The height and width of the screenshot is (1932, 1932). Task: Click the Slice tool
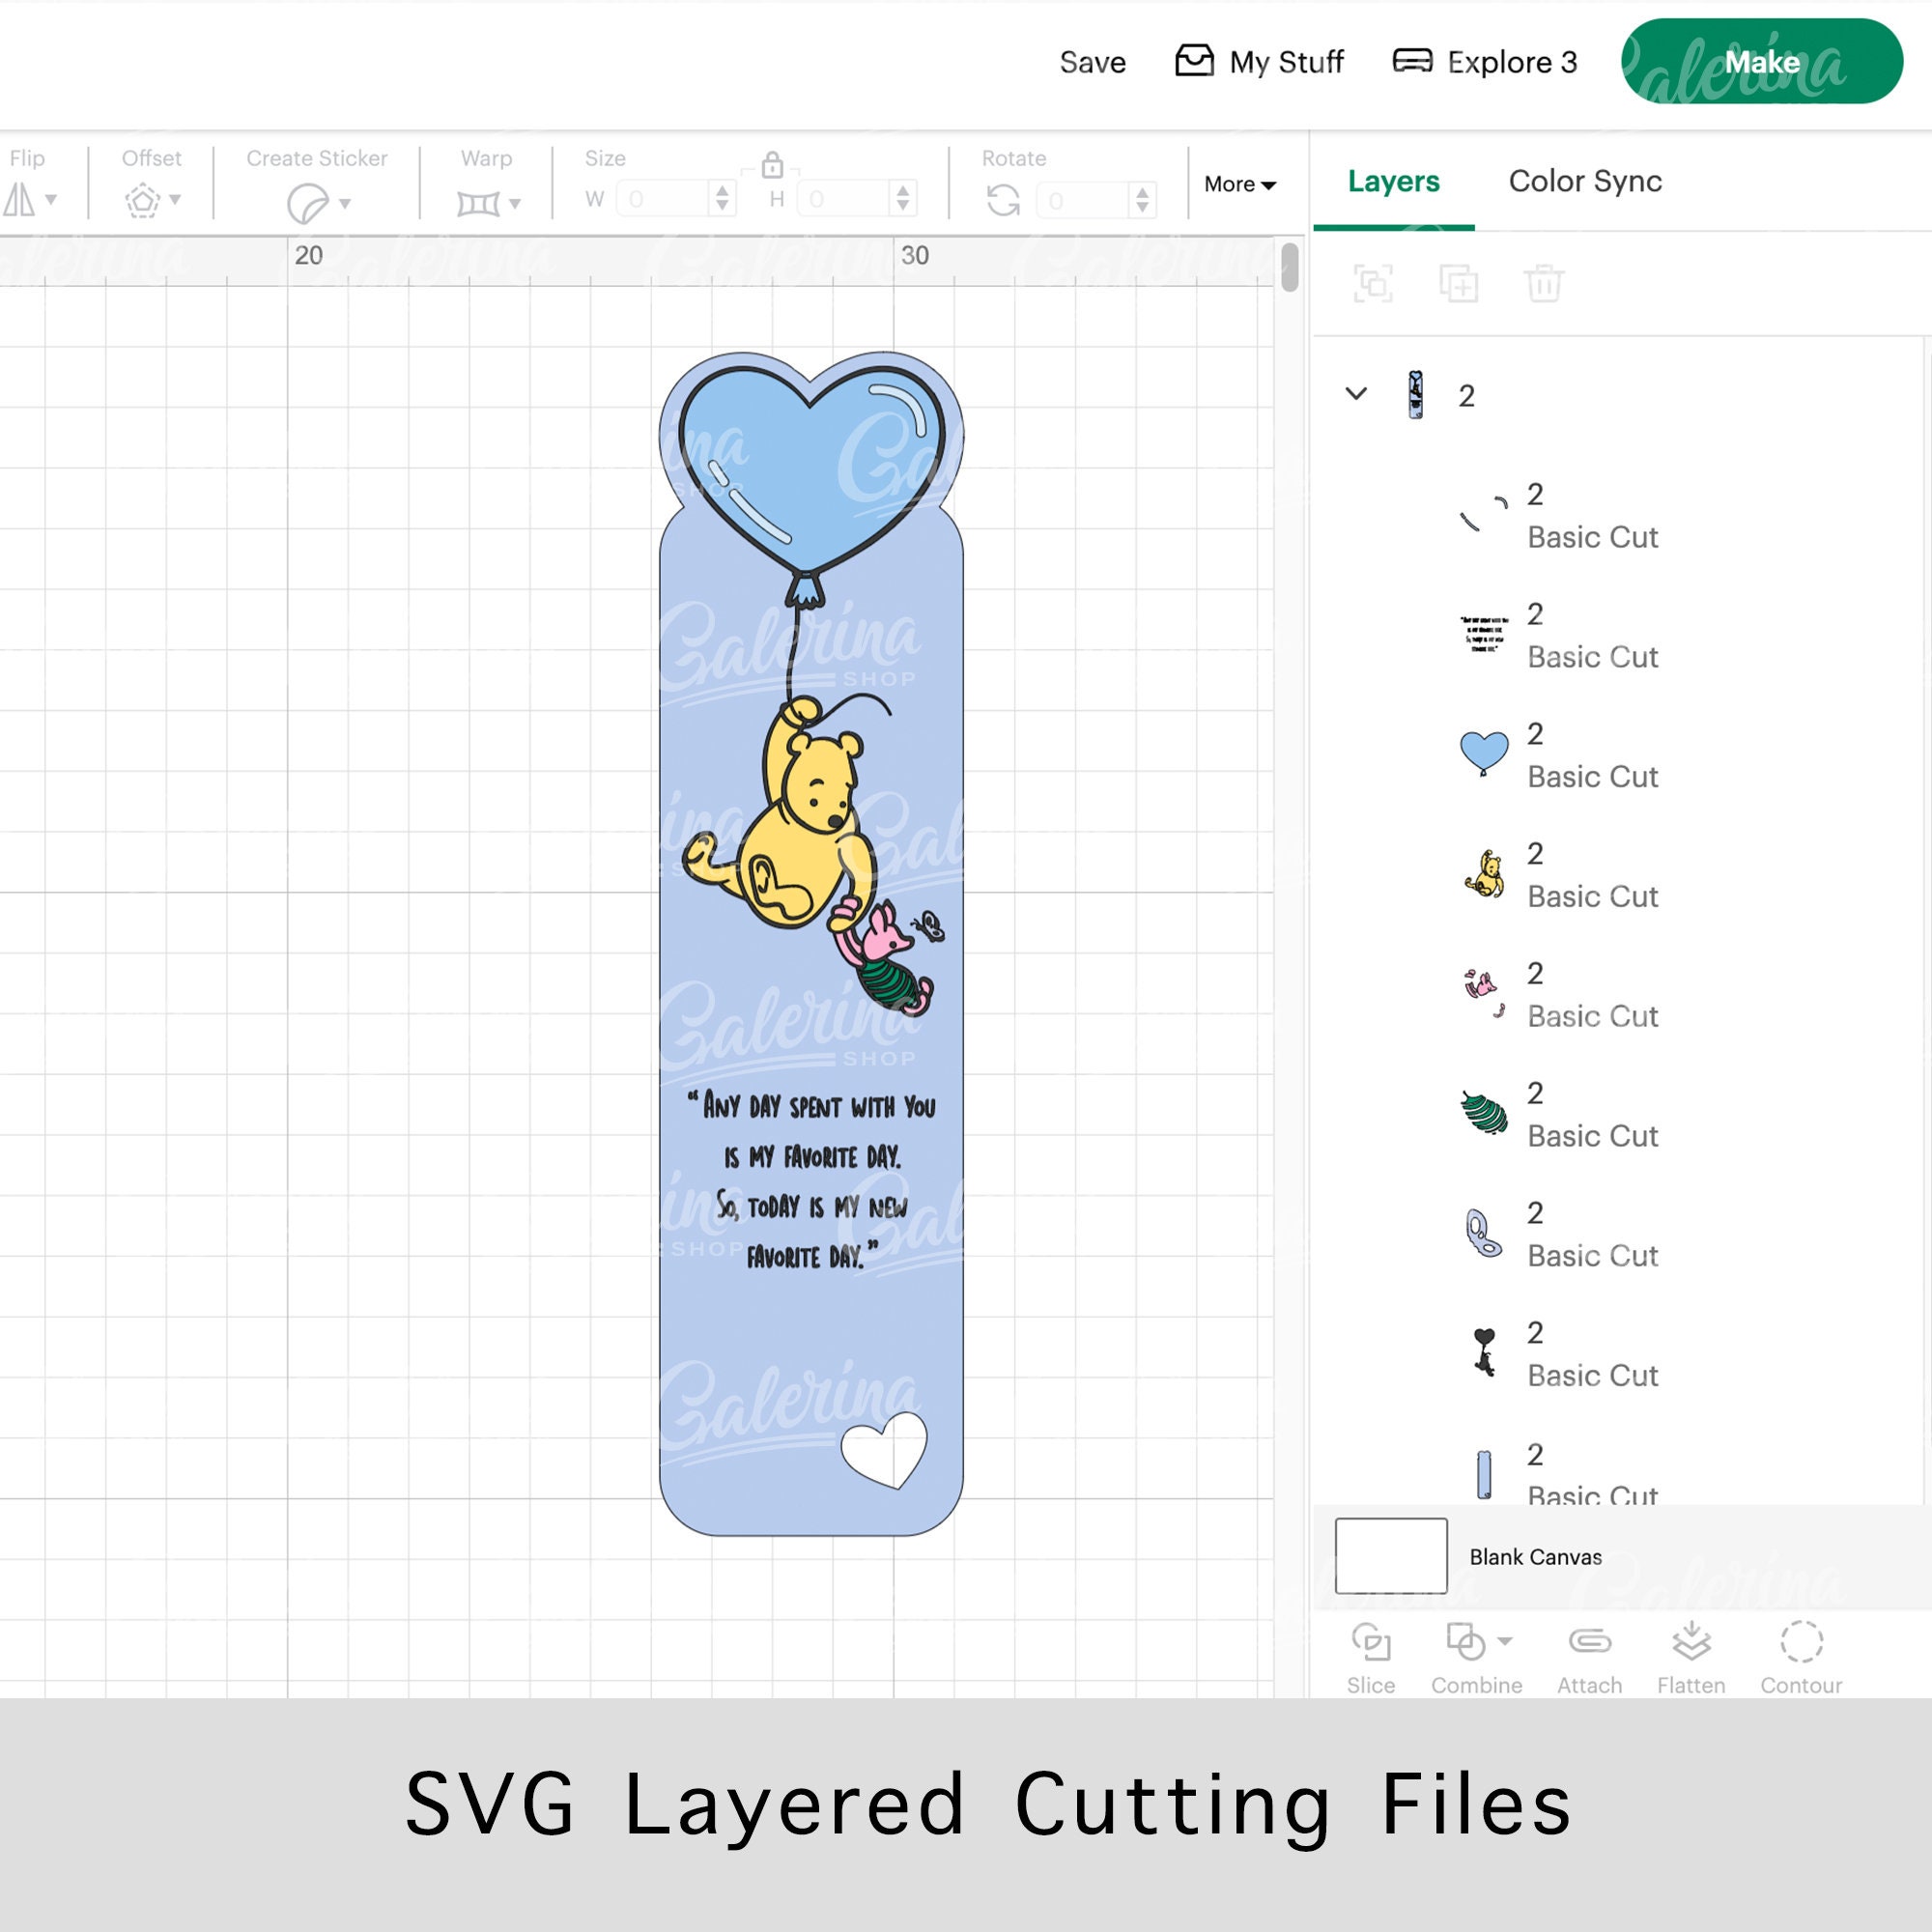[x=1371, y=1658]
